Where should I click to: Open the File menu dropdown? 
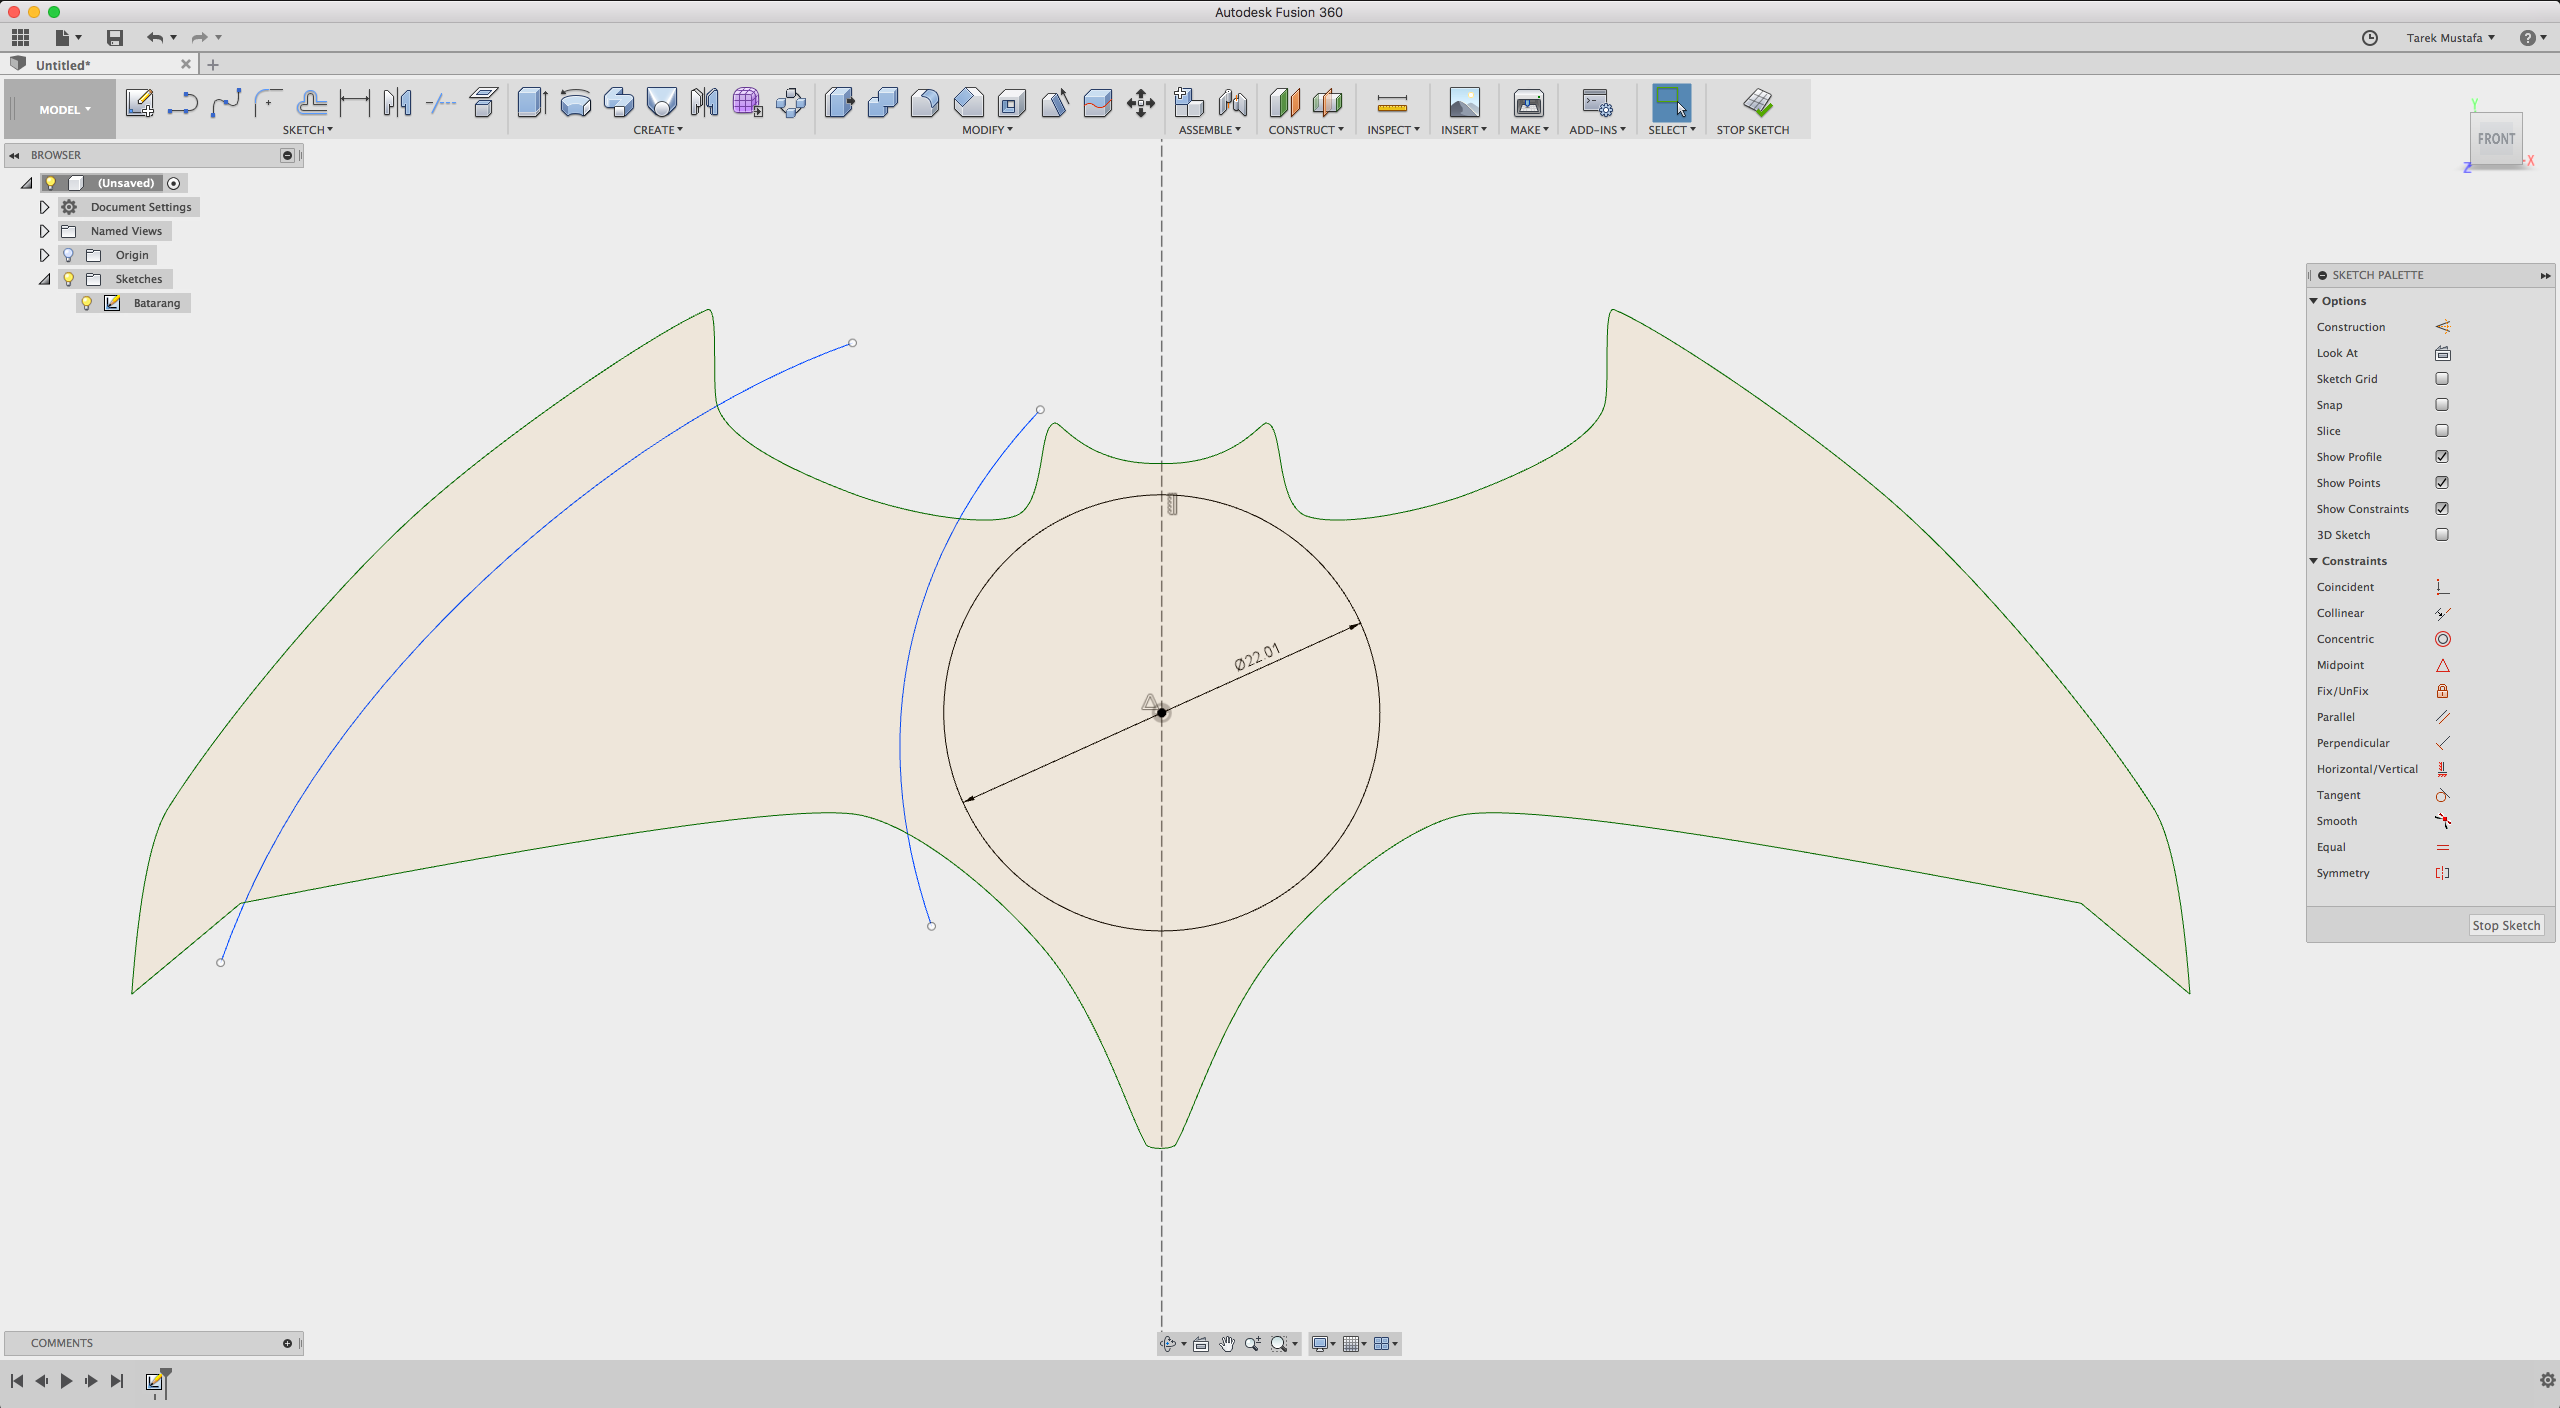(68, 38)
